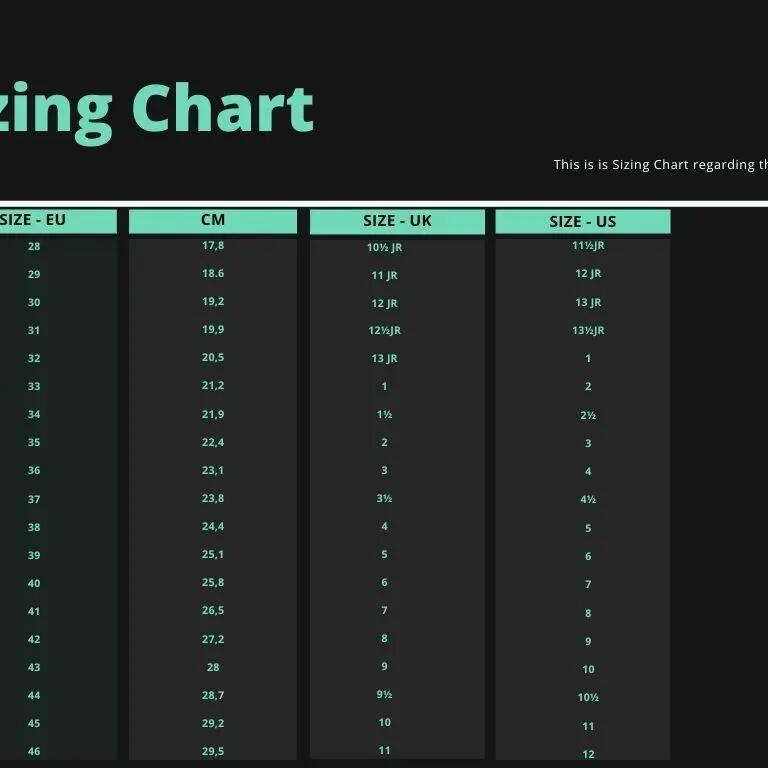Select the 29,5 centimeter value

pos(213,751)
